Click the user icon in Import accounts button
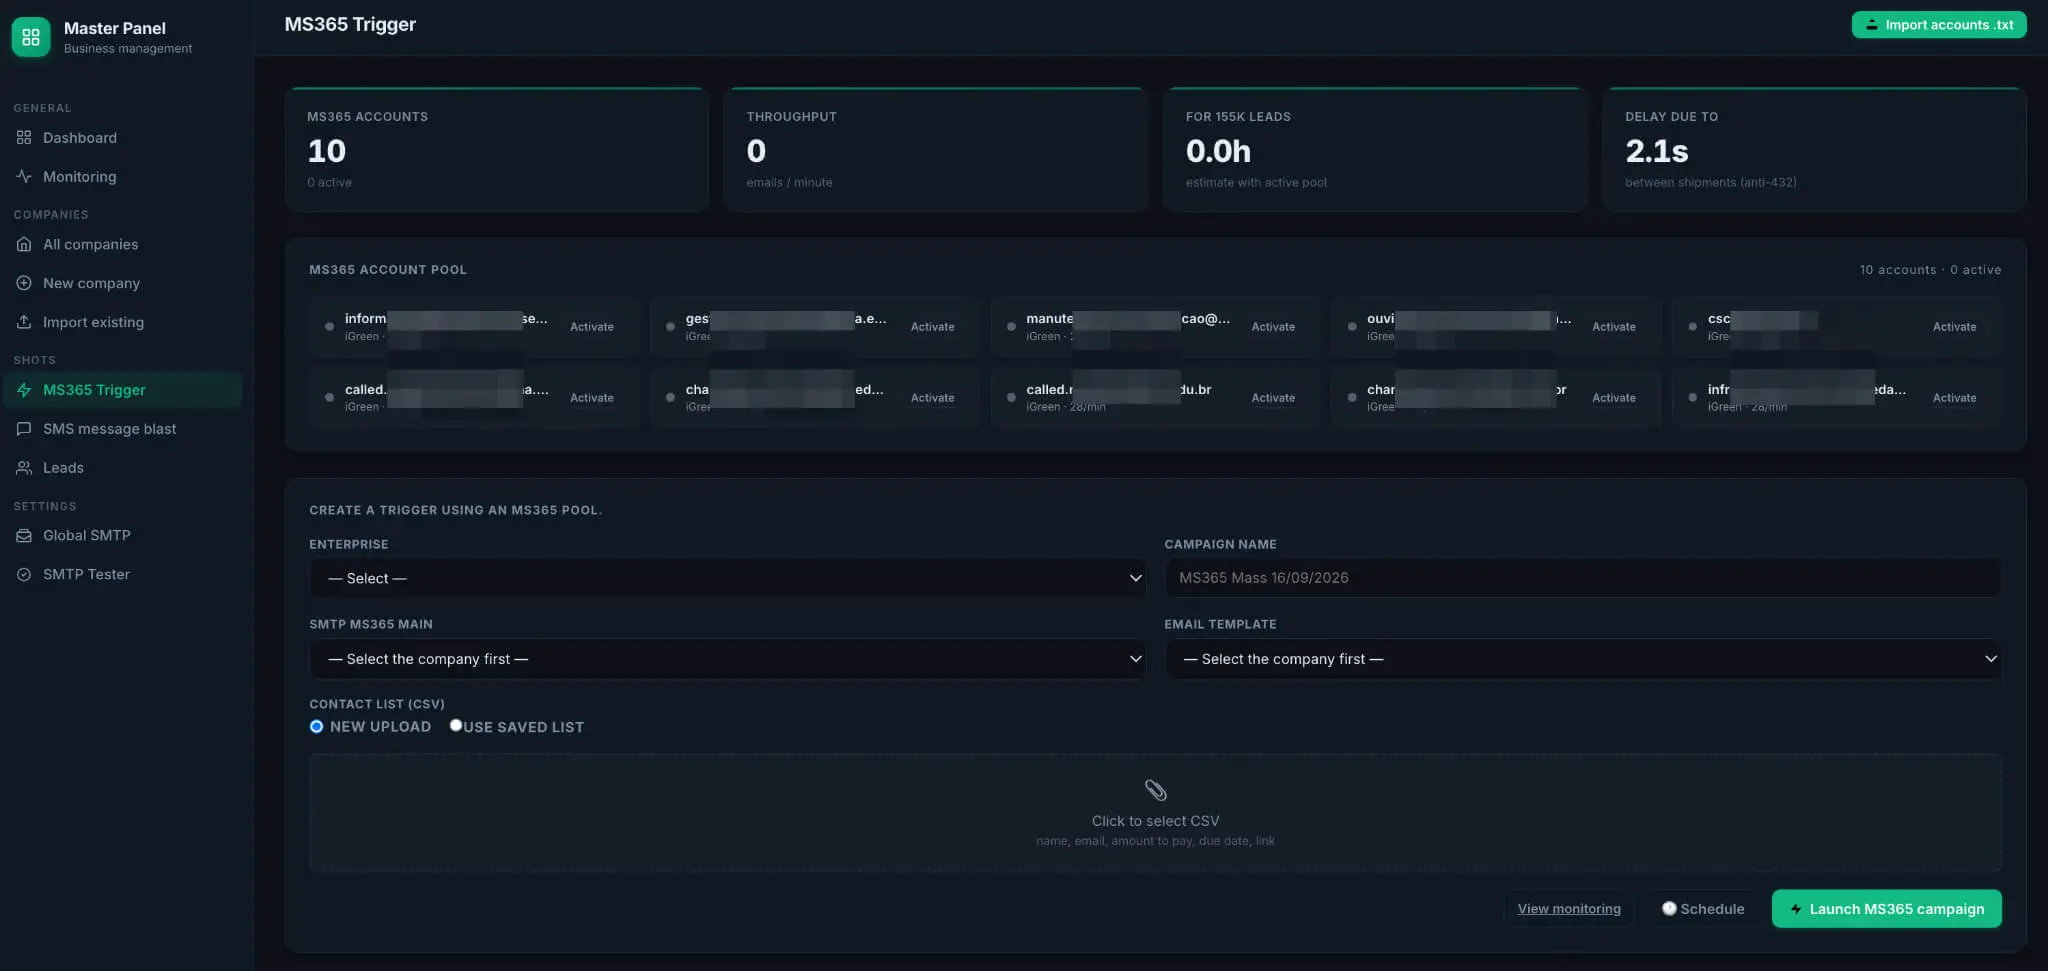The image size is (2048, 971). (1871, 25)
